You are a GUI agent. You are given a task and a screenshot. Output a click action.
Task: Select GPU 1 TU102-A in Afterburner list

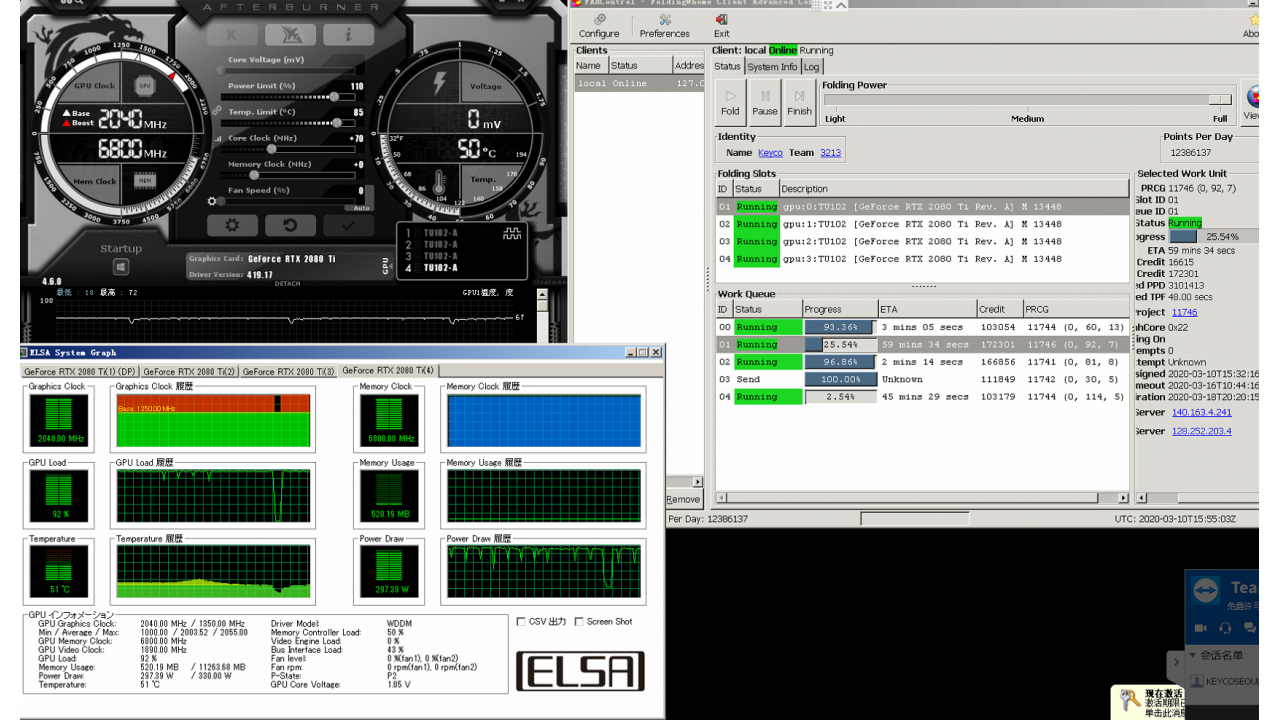[433, 233]
